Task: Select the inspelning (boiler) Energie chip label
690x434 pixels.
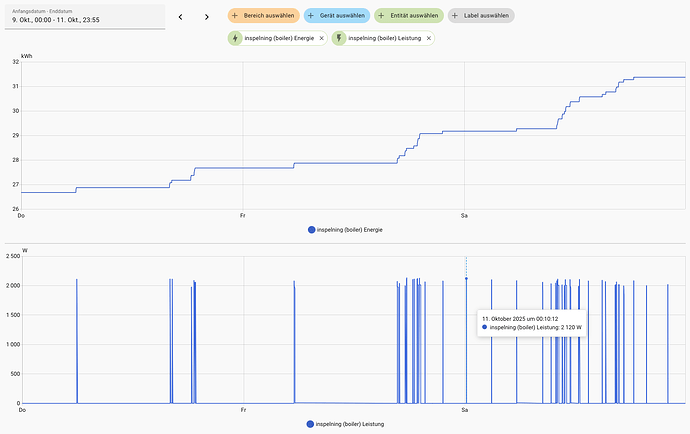Action: click(x=279, y=38)
